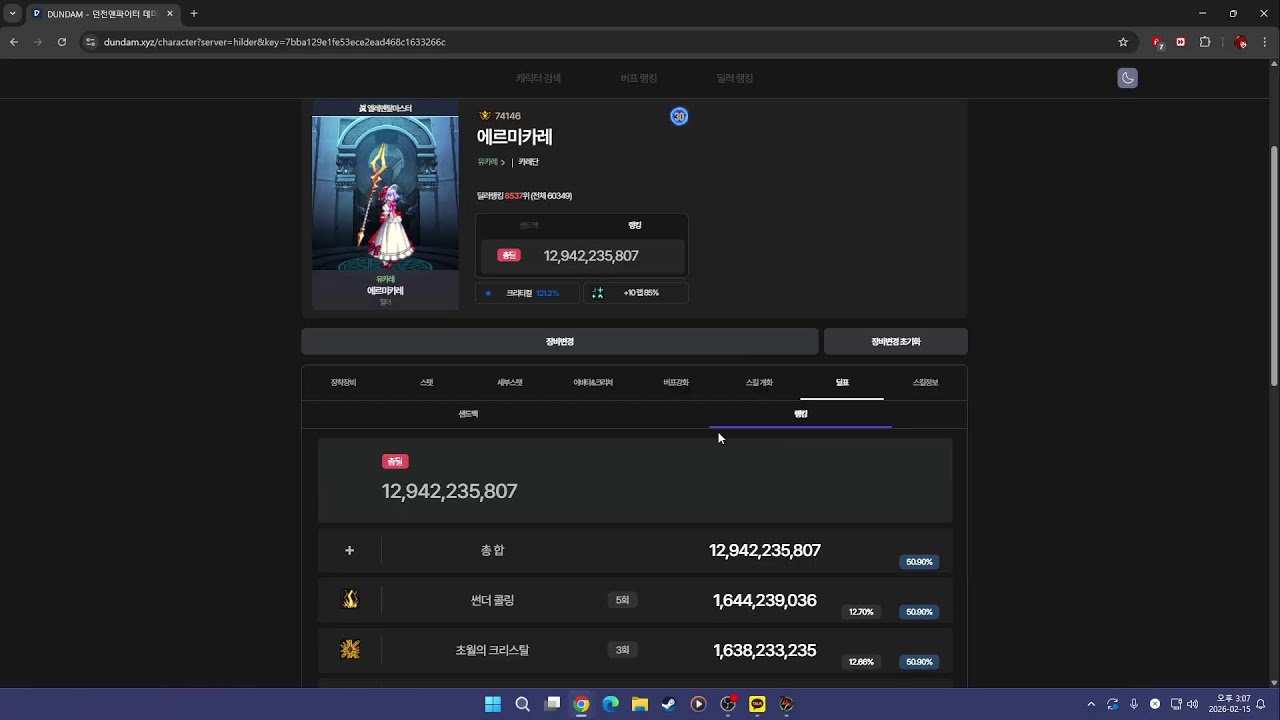Select the 샌드백 sub-tab below the tabs

[468, 414]
